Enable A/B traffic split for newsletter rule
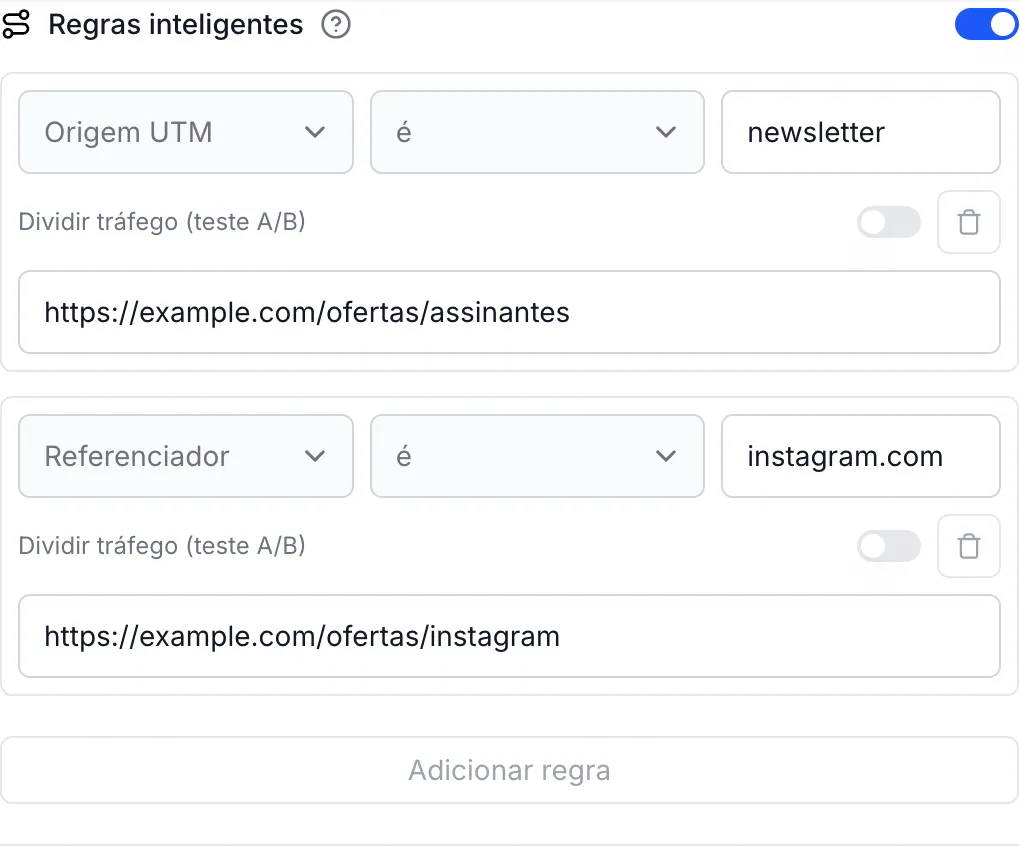Viewport: 1020px width, 846px height. click(889, 222)
